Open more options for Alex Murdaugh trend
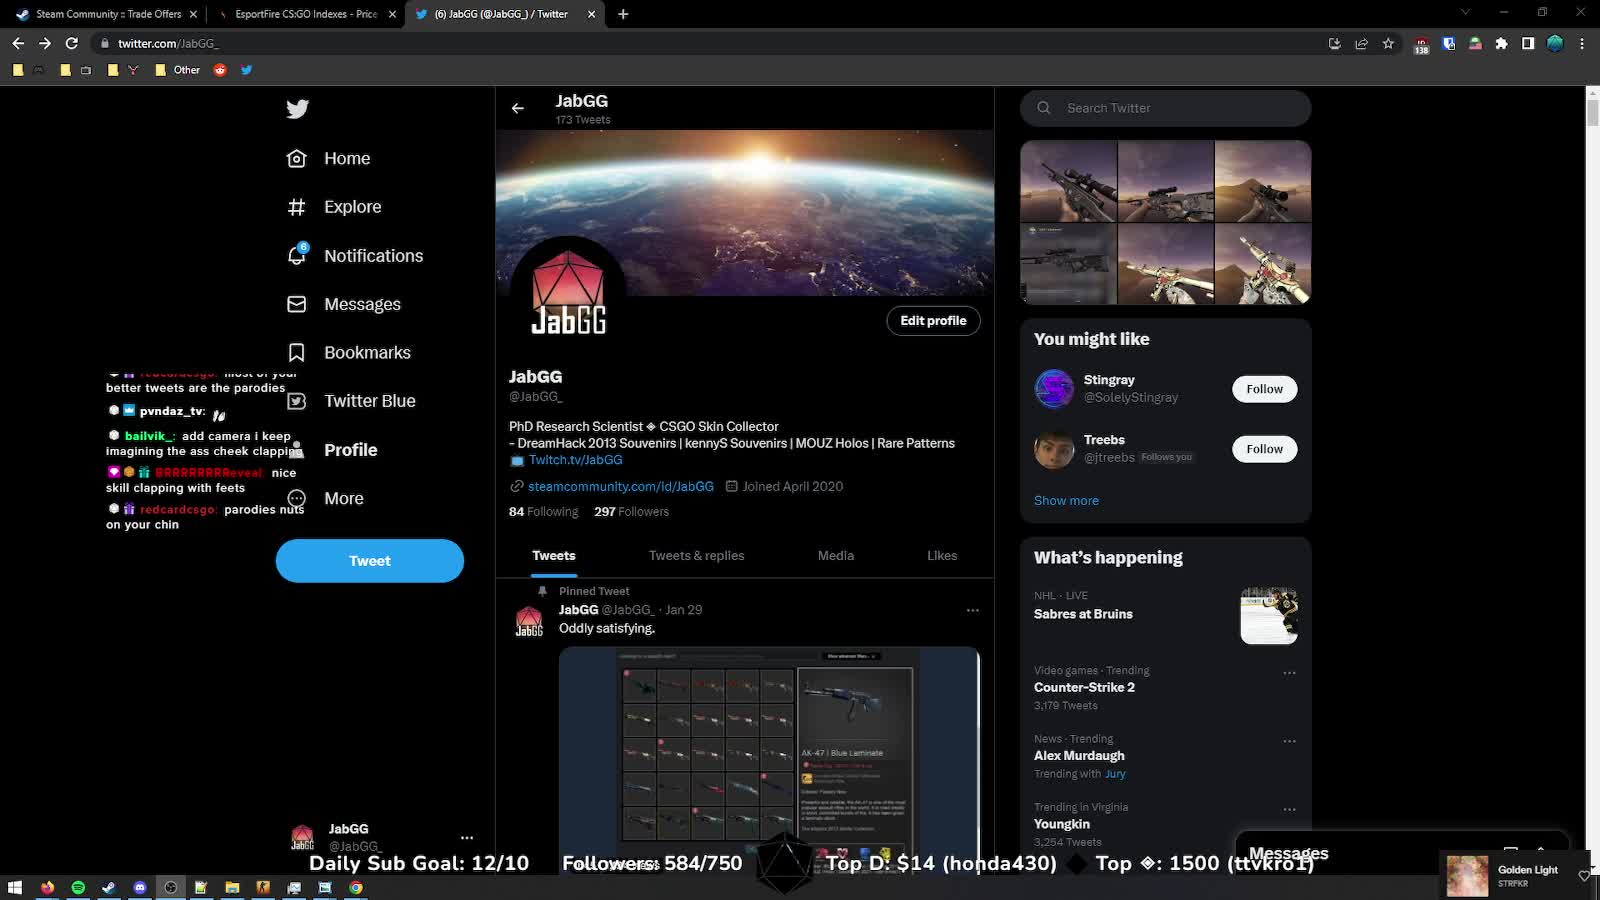 coord(1289,741)
